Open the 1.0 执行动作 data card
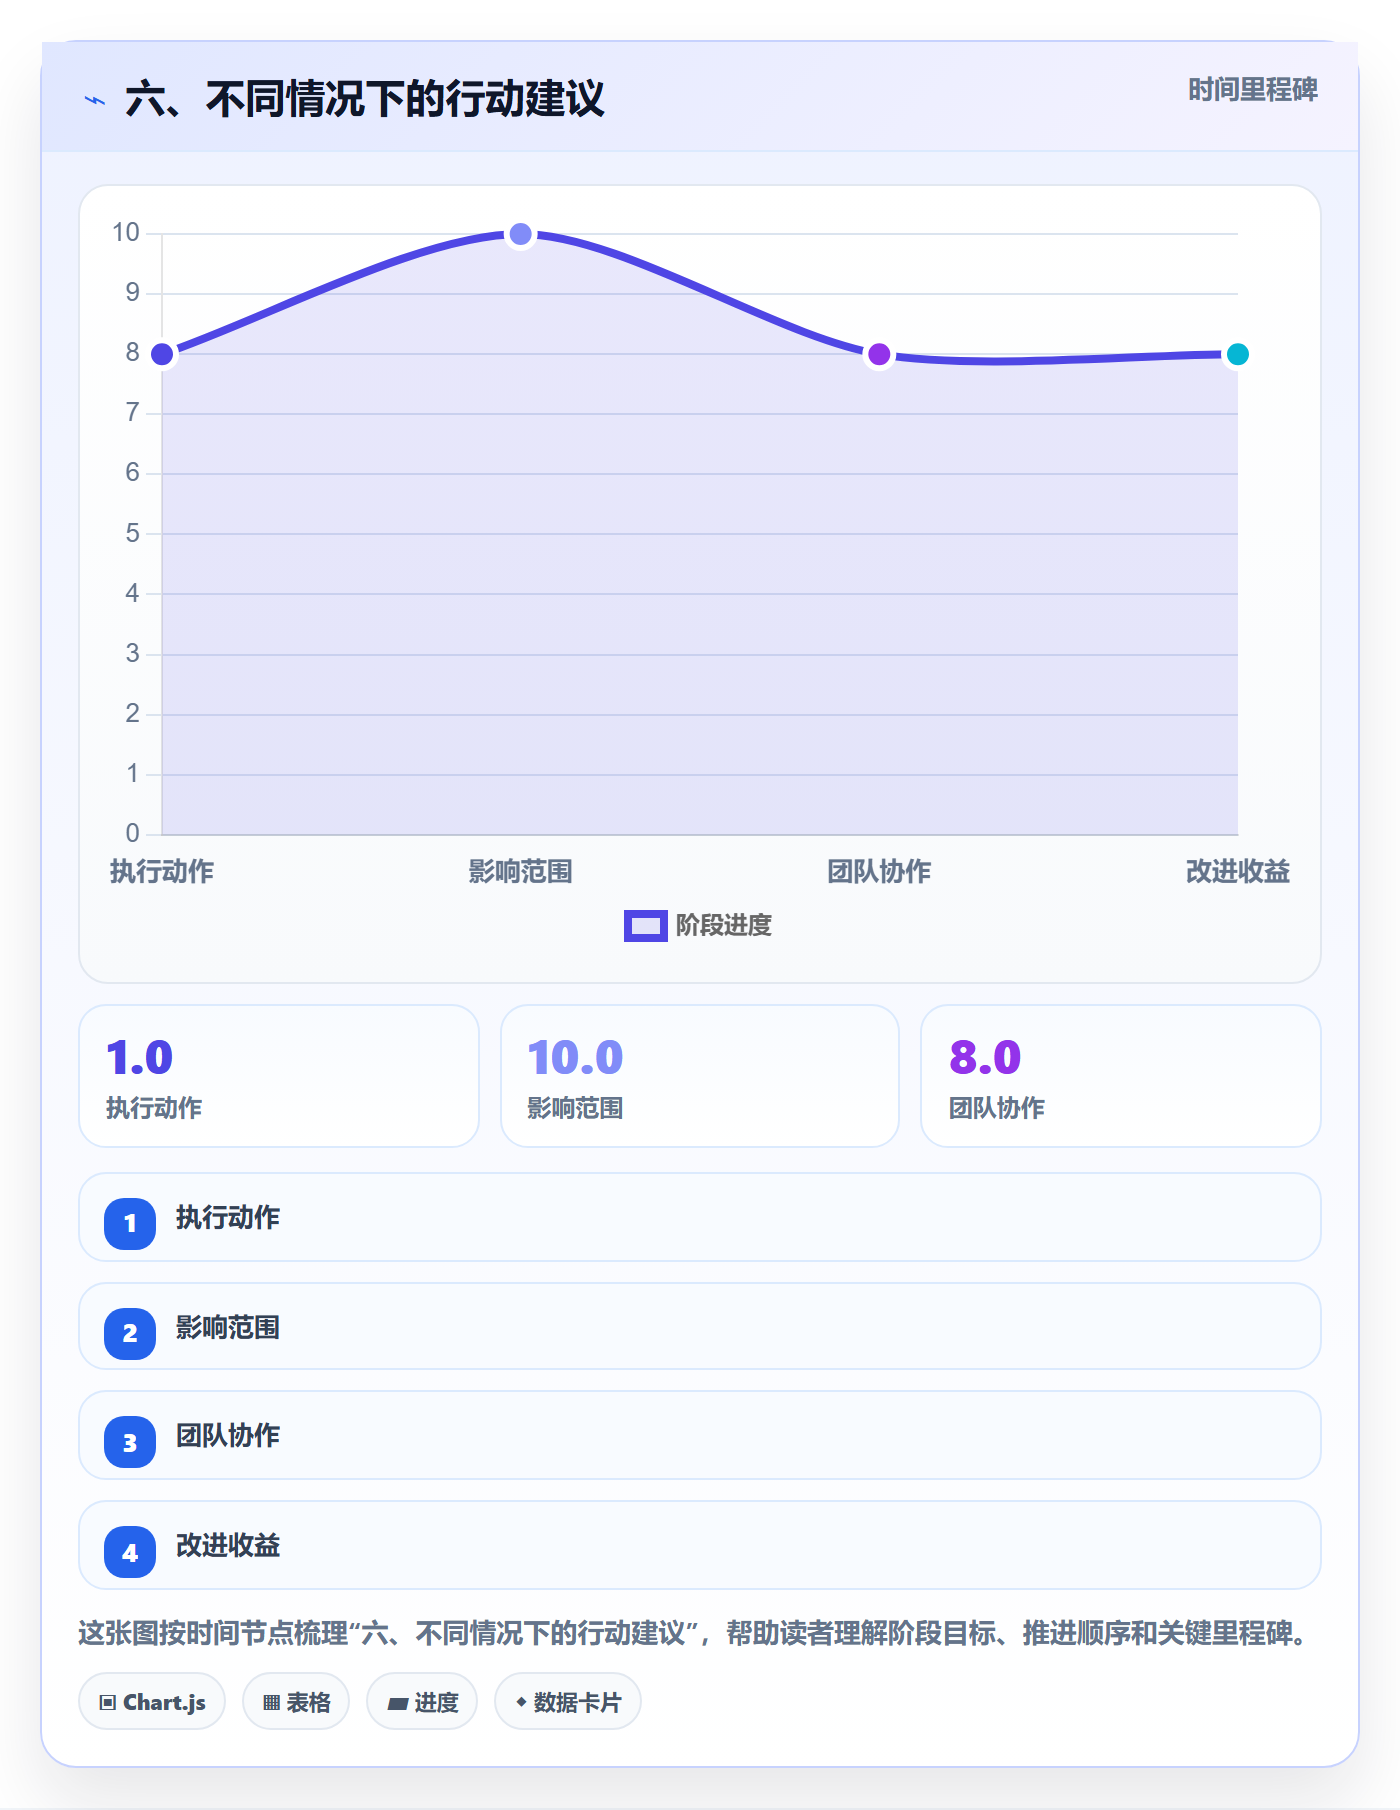This screenshot has height=1810, width=1400. point(279,1076)
